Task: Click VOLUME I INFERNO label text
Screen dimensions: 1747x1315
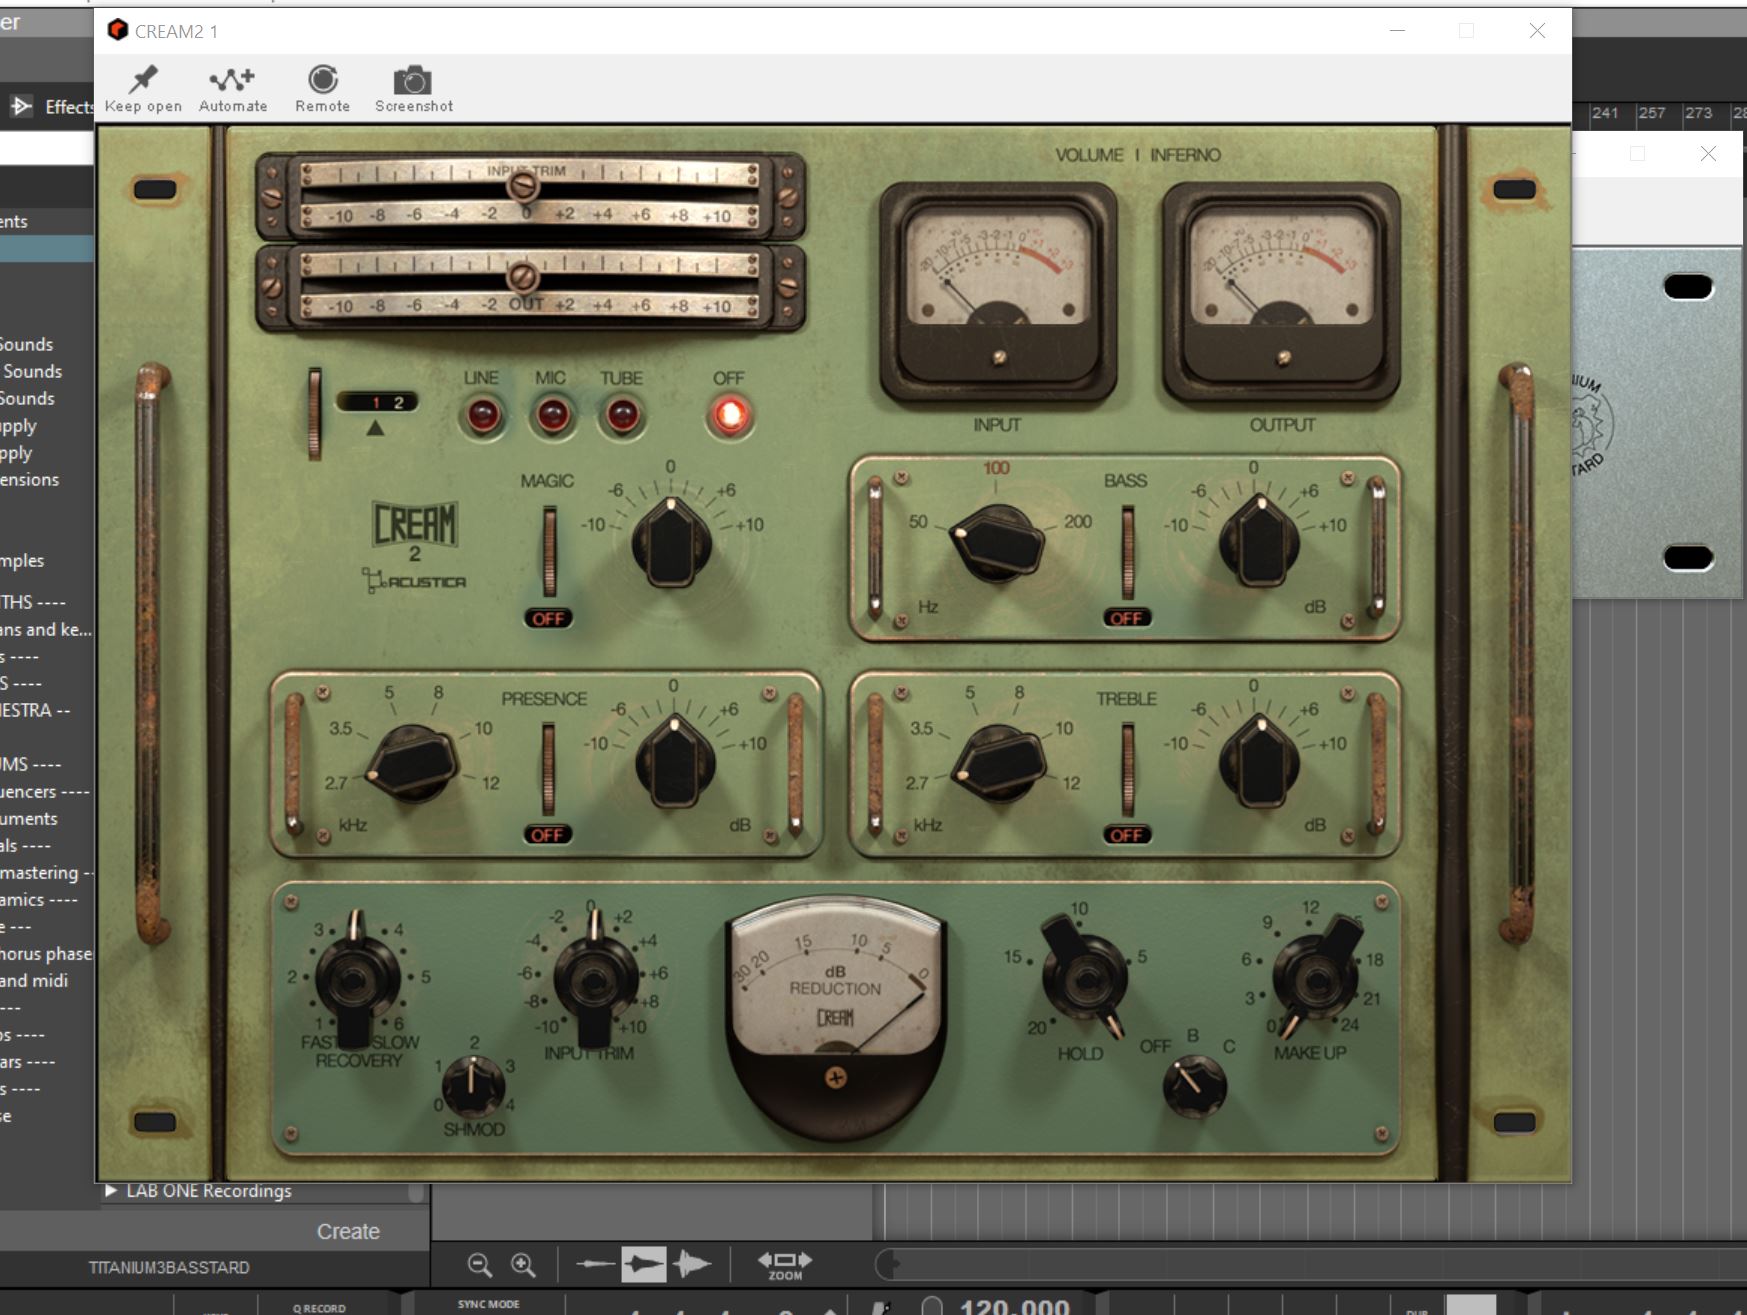Action: coord(1138,155)
